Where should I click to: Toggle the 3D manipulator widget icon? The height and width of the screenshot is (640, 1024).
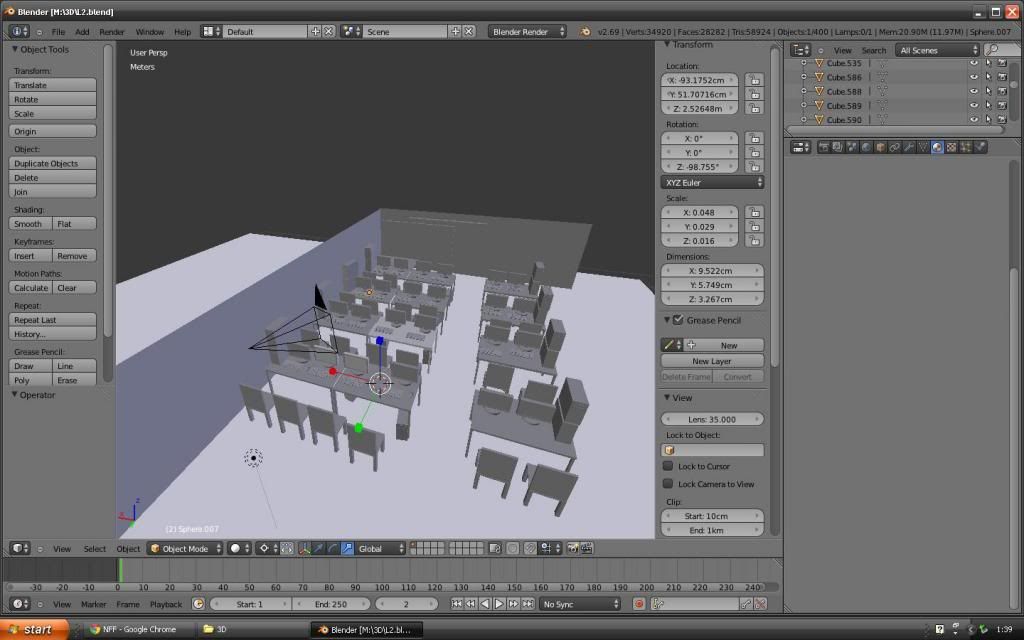click(304, 548)
